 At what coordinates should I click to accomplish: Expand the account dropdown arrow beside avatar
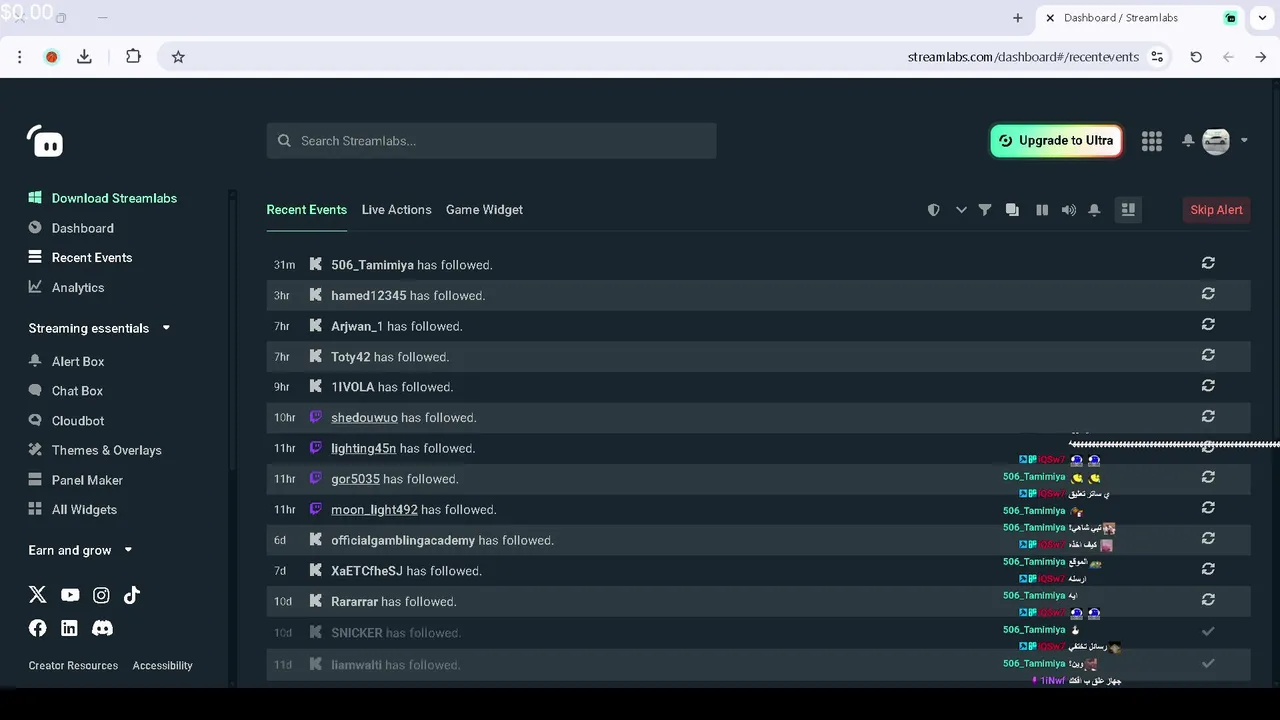point(1244,141)
